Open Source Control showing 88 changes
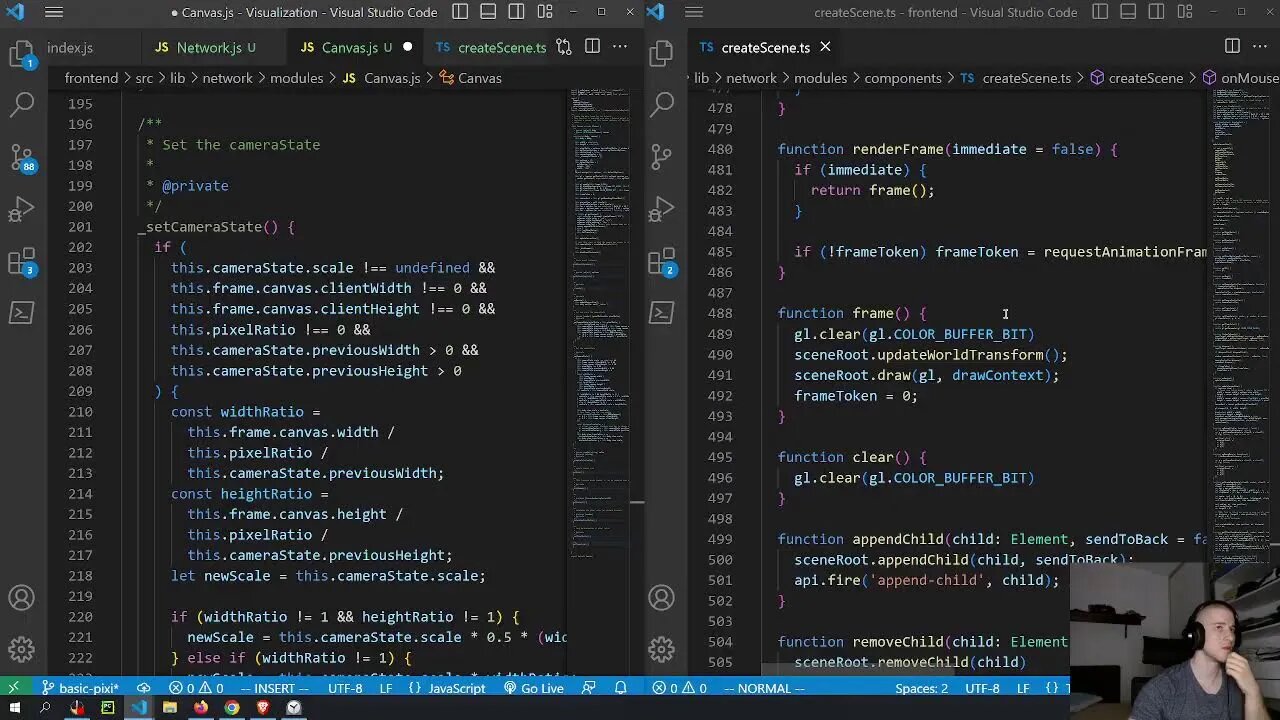The image size is (1280, 720). [x=22, y=158]
